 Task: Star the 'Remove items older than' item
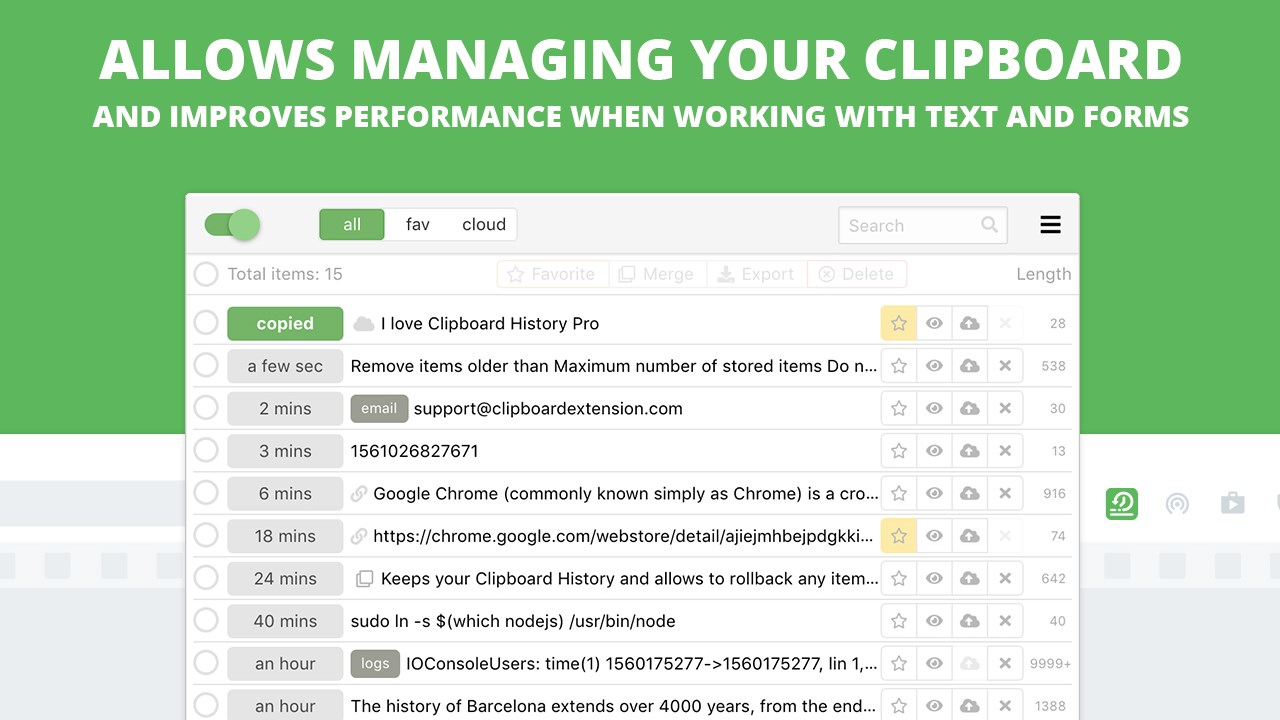click(x=899, y=366)
